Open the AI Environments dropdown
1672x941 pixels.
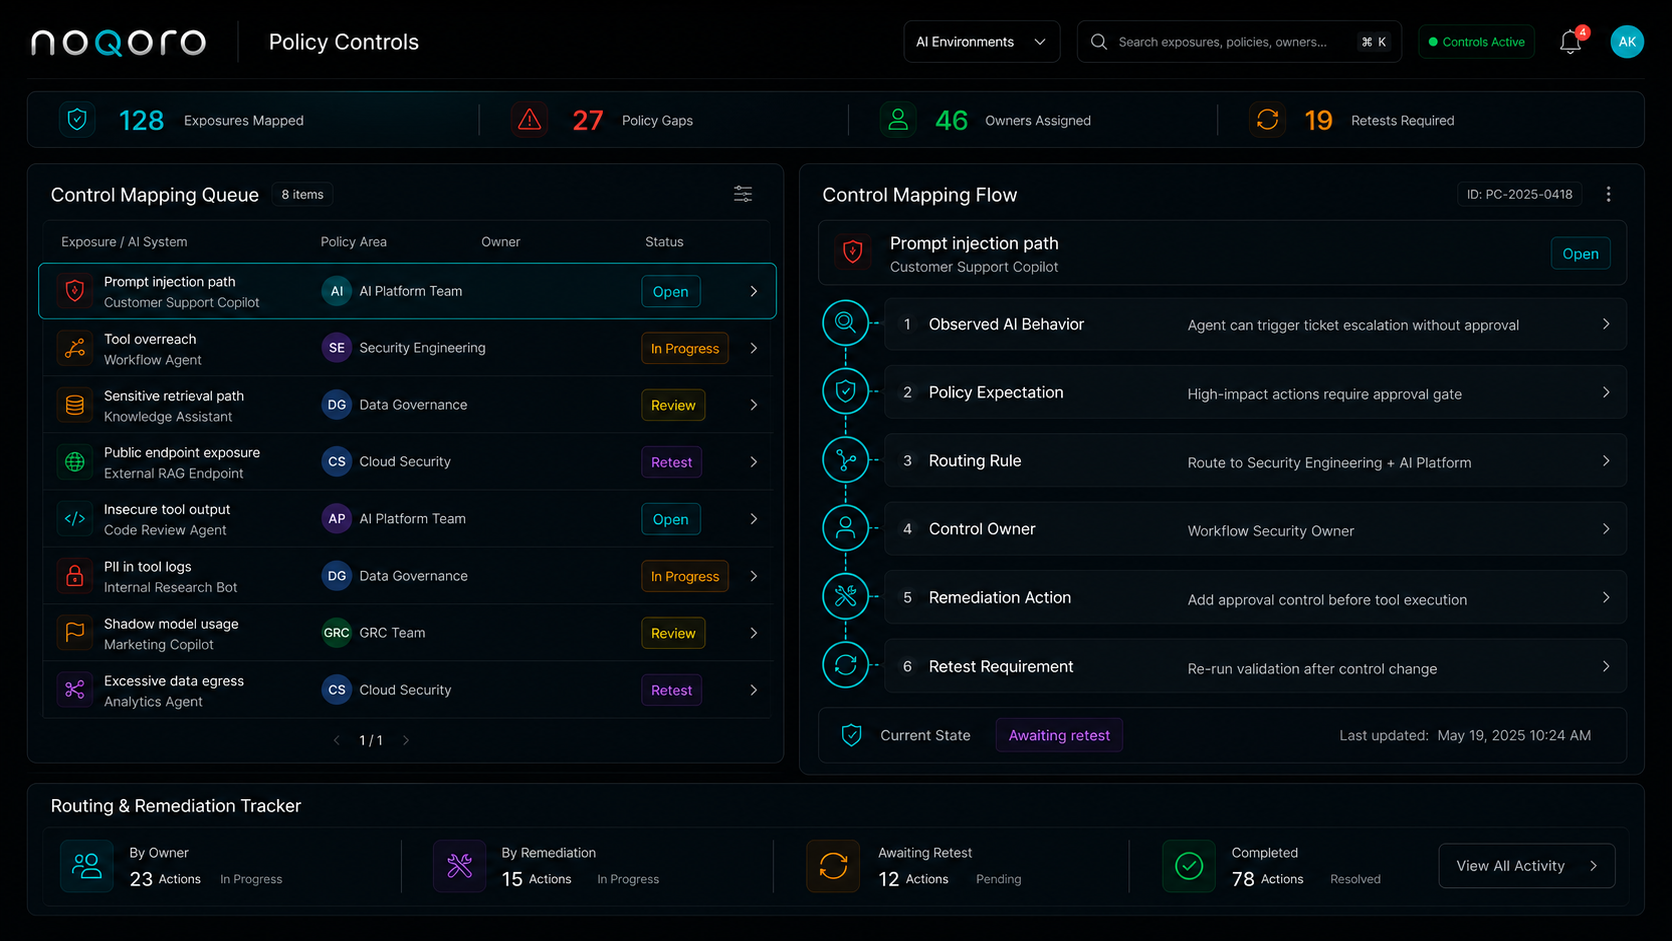coord(981,42)
